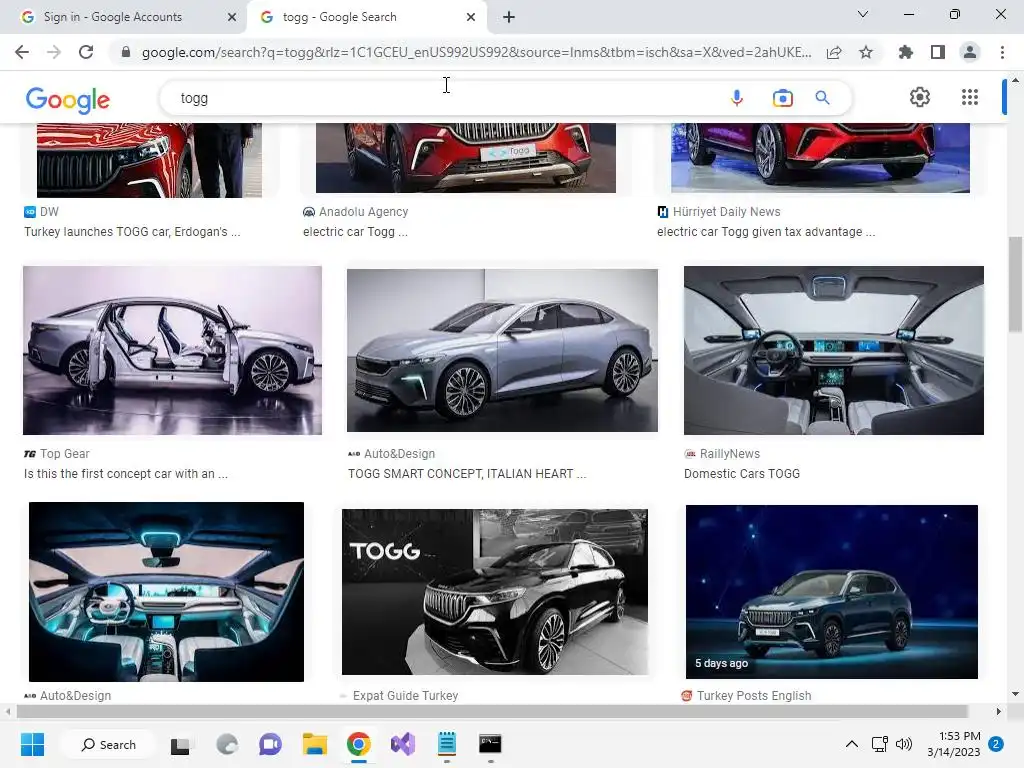This screenshot has height=768, width=1024.
Task: Open 'Turkey launches TOGG car, Erdogan's ...' link
Action: click(132, 232)
